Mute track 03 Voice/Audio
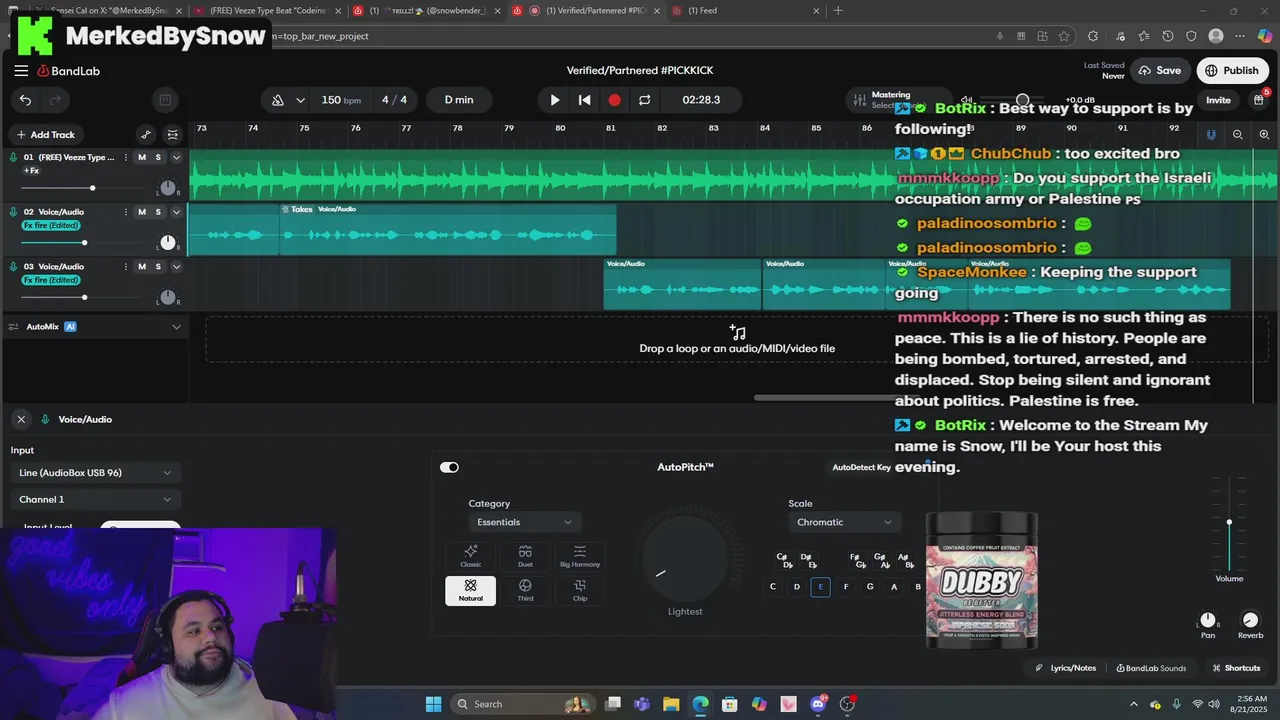Image resolution: width=1280 pixels, height=720 pixels. tap(142, 267)
